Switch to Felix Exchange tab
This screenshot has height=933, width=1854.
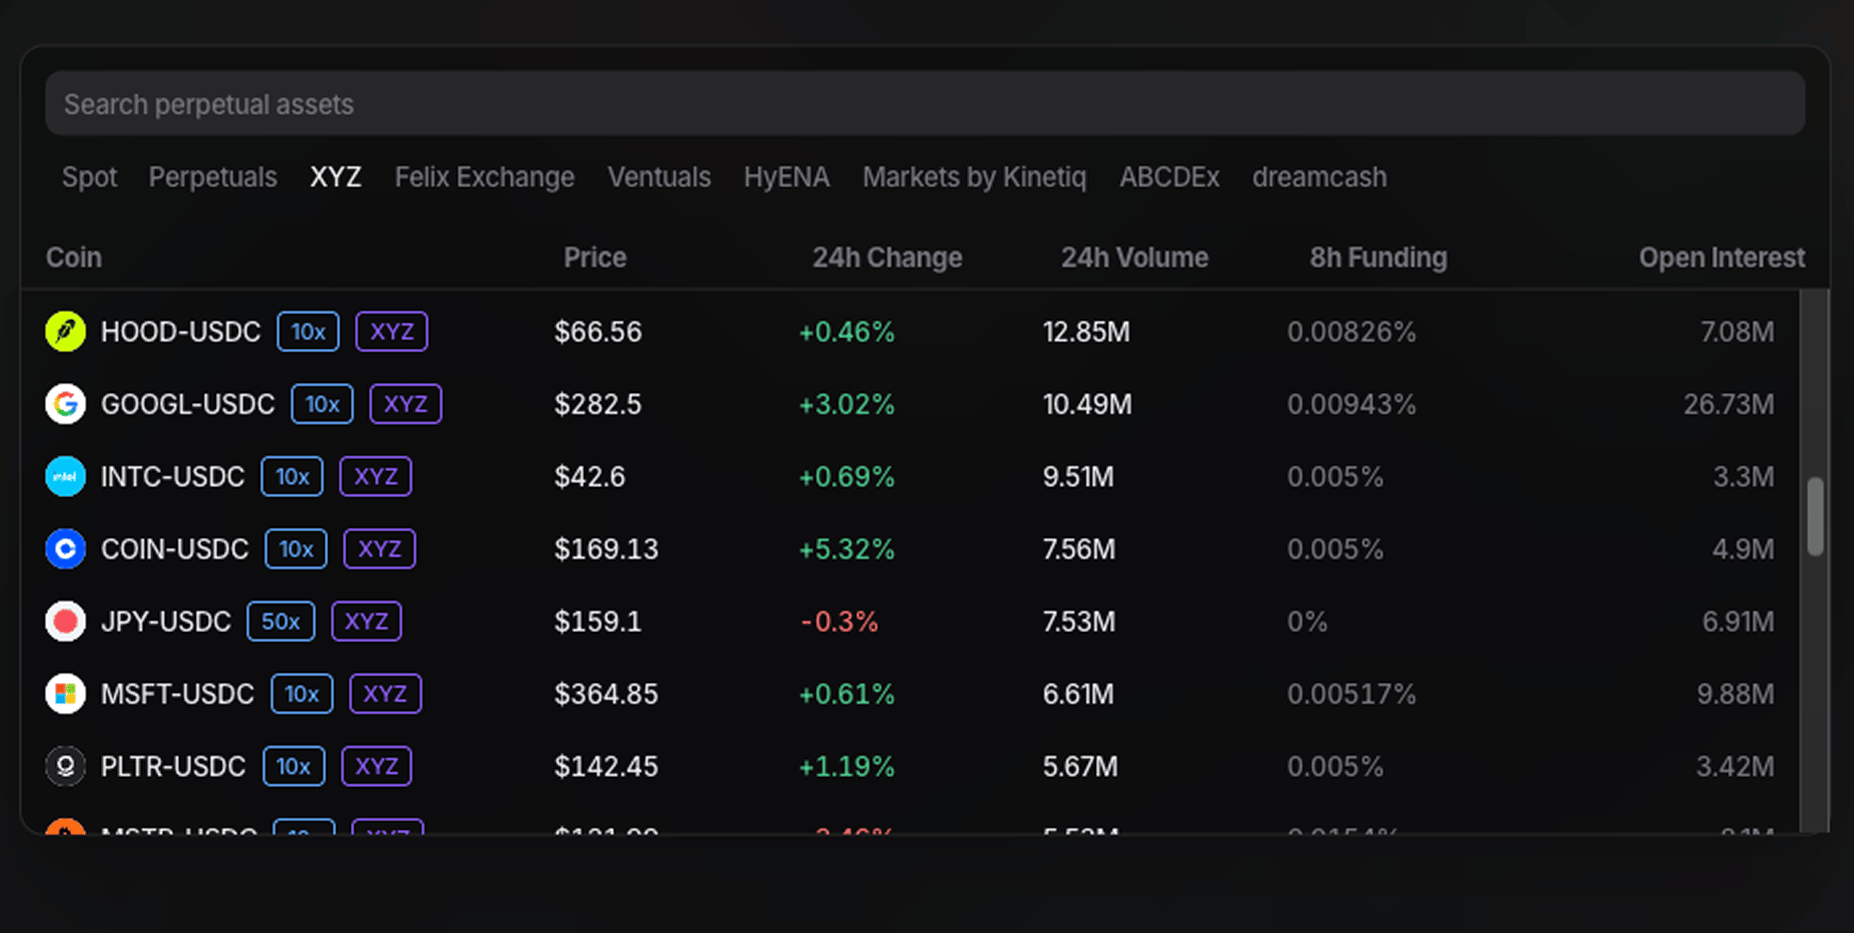484,177
